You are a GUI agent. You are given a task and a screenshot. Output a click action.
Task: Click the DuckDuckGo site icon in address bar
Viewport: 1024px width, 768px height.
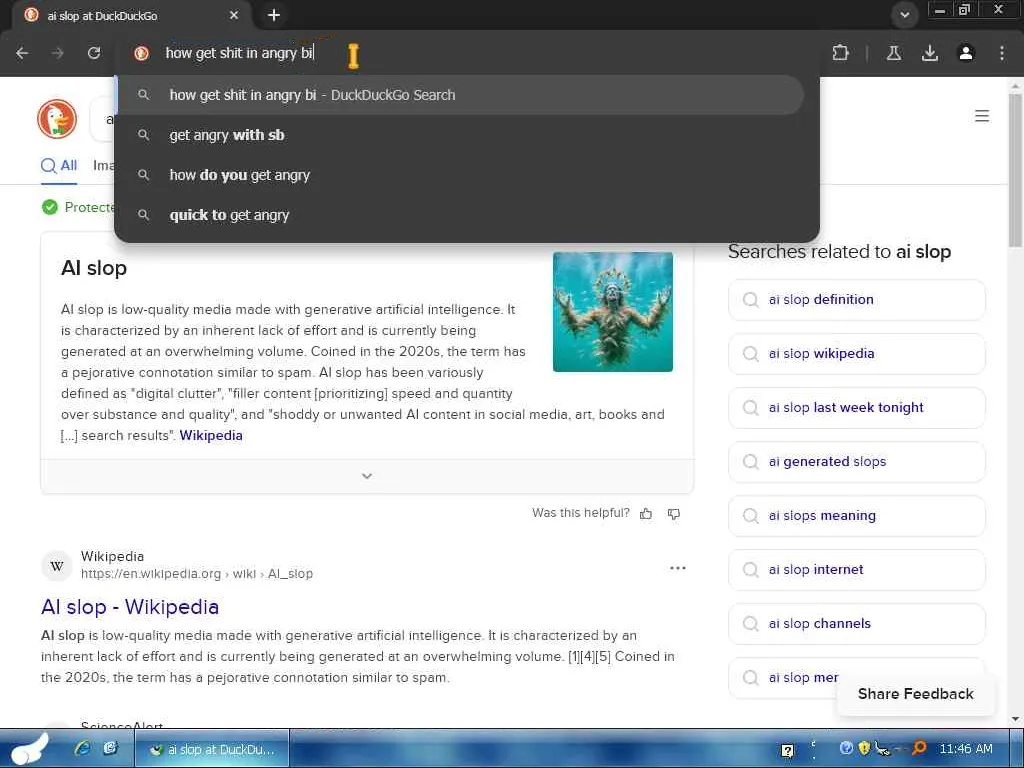(x=141, y=53)
